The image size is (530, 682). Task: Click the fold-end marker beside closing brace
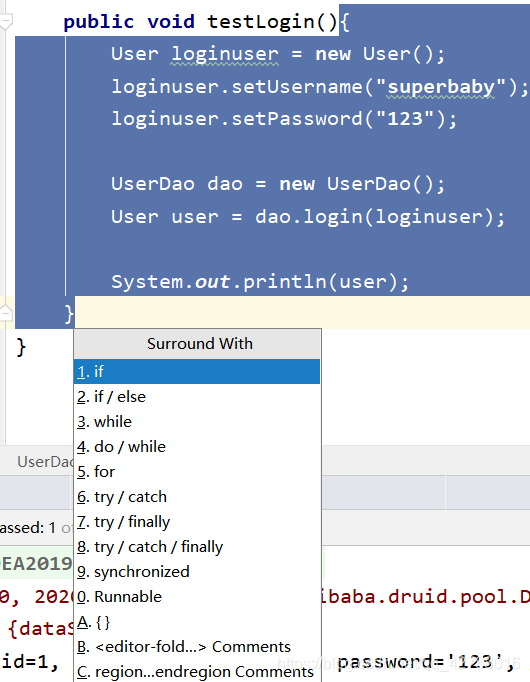tap(6, 313)
